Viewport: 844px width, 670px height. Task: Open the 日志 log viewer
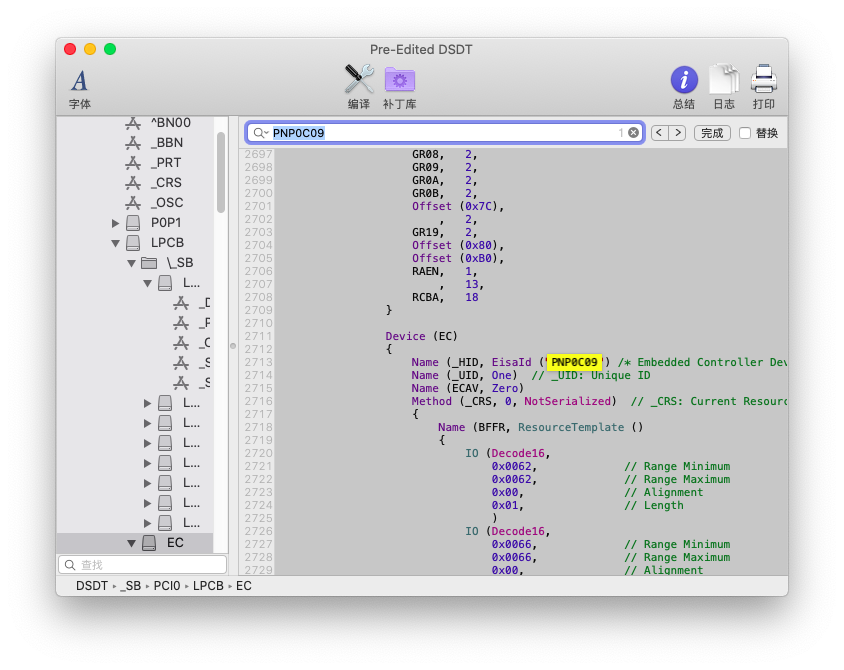click(x=724, y=86)
